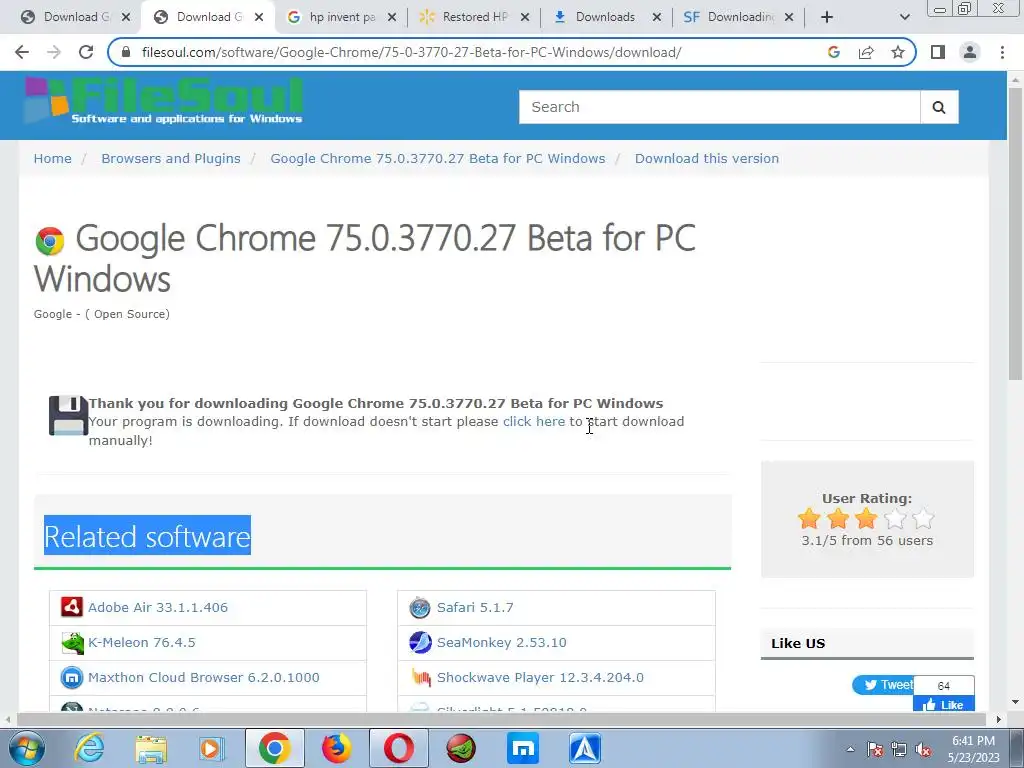Switch to the 'hp invent pa' tab
The width and height of the screenshot is (1024, 768).
point(342,17)
